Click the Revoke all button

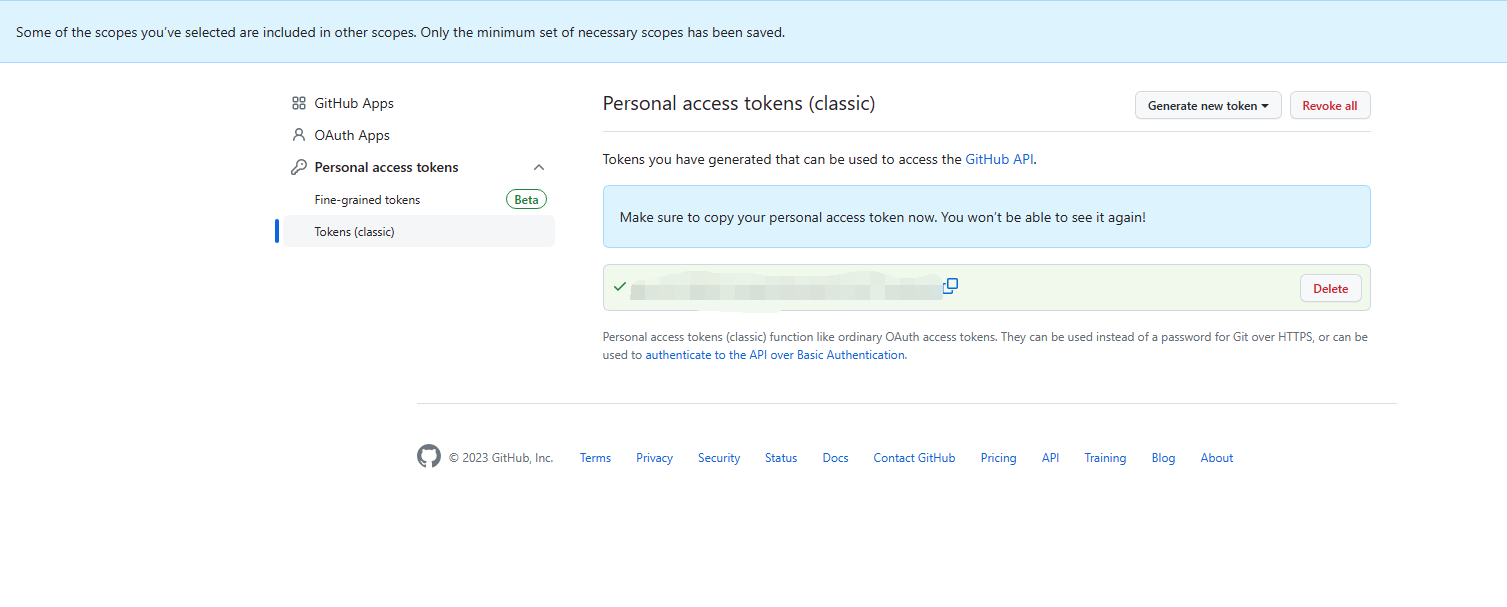pyautogui.click(x=1330, y=105)
